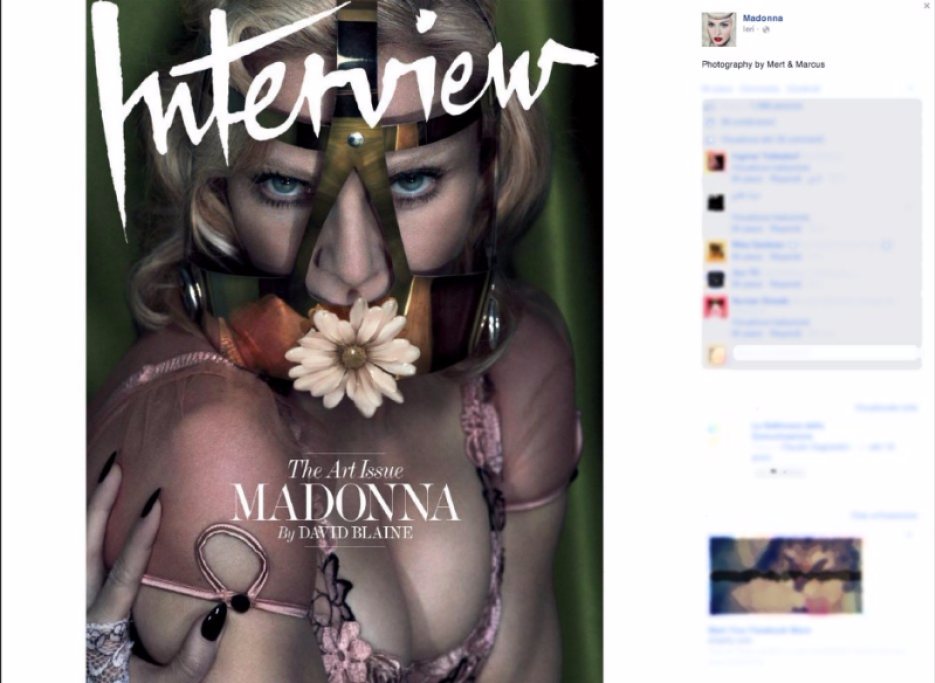Open Madonna's profile picture thumbnail
Image resolution: width=935 pixels, height=683 pixels.
[719, 29]
